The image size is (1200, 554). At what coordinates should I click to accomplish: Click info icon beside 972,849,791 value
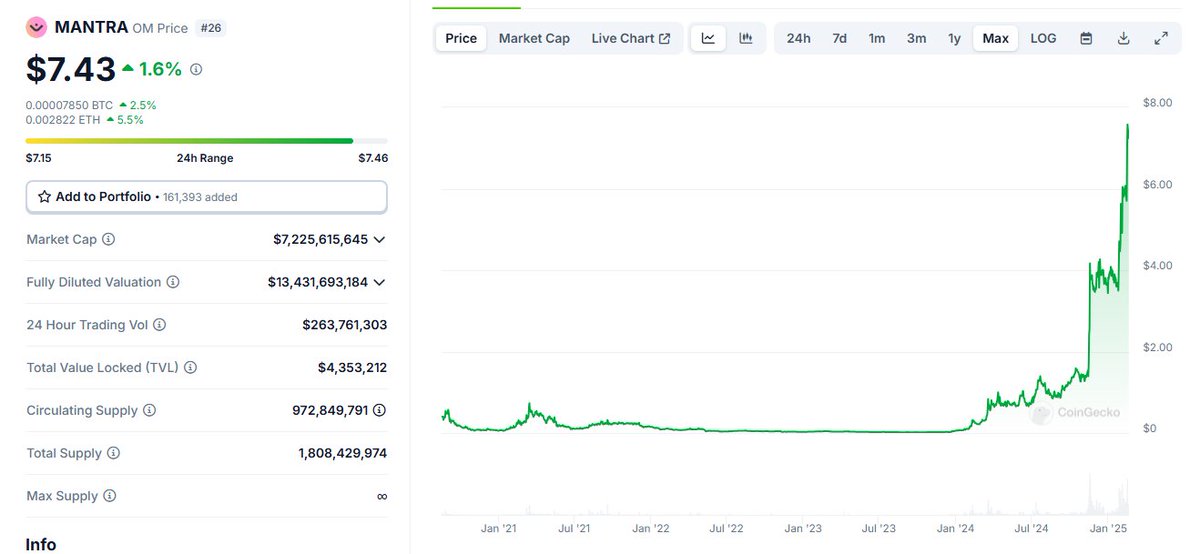[x=380, y=411]
